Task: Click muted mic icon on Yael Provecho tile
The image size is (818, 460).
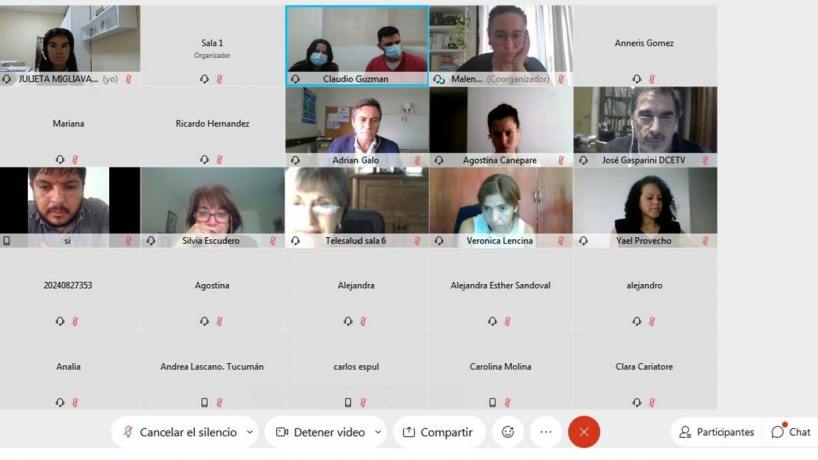Action: [705, 240]
